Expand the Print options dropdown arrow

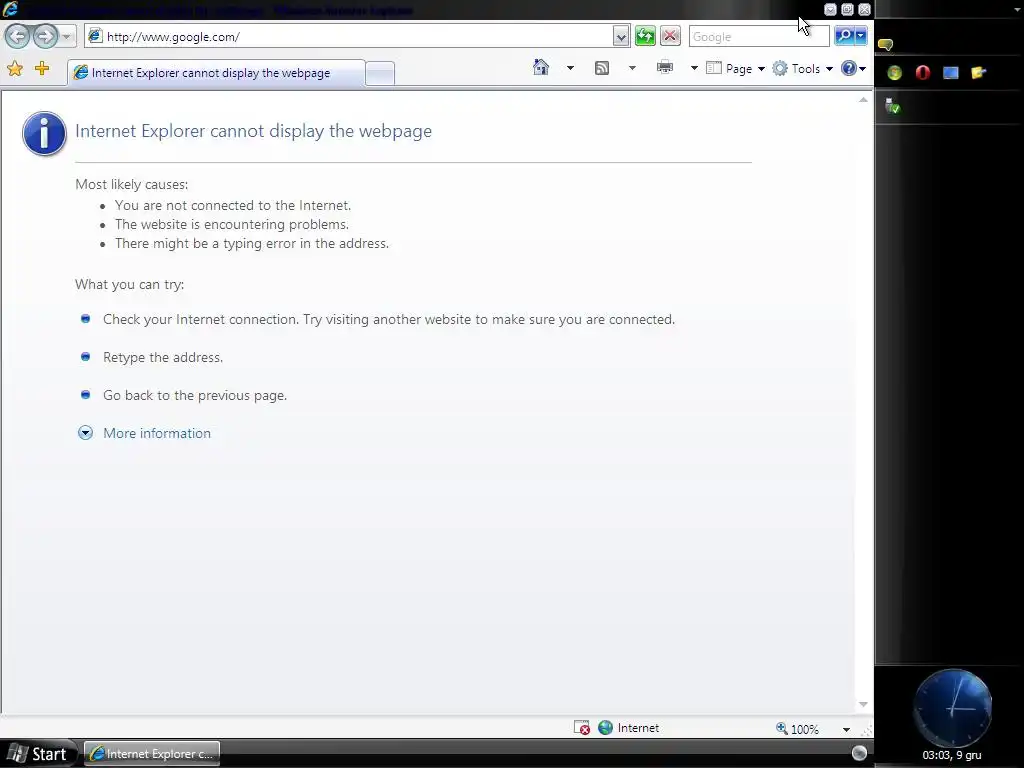[x=694, y=68]
